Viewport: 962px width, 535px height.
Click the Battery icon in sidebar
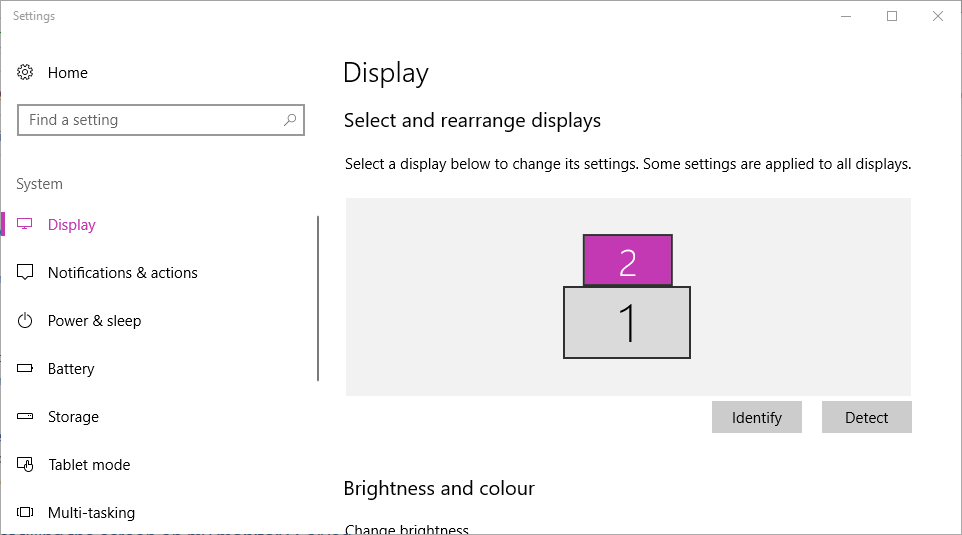(x=26, y=368)
